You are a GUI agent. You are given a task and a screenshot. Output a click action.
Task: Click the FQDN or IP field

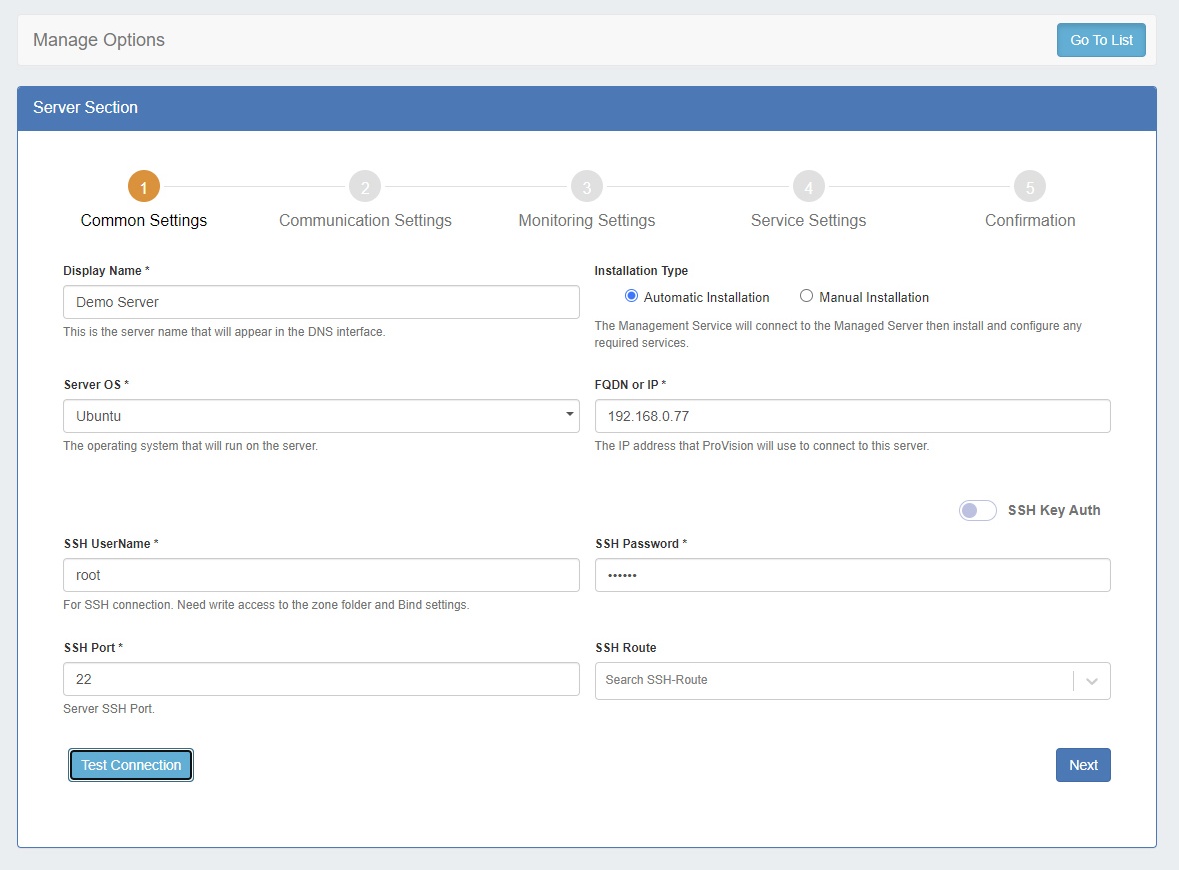pos(852,416)
